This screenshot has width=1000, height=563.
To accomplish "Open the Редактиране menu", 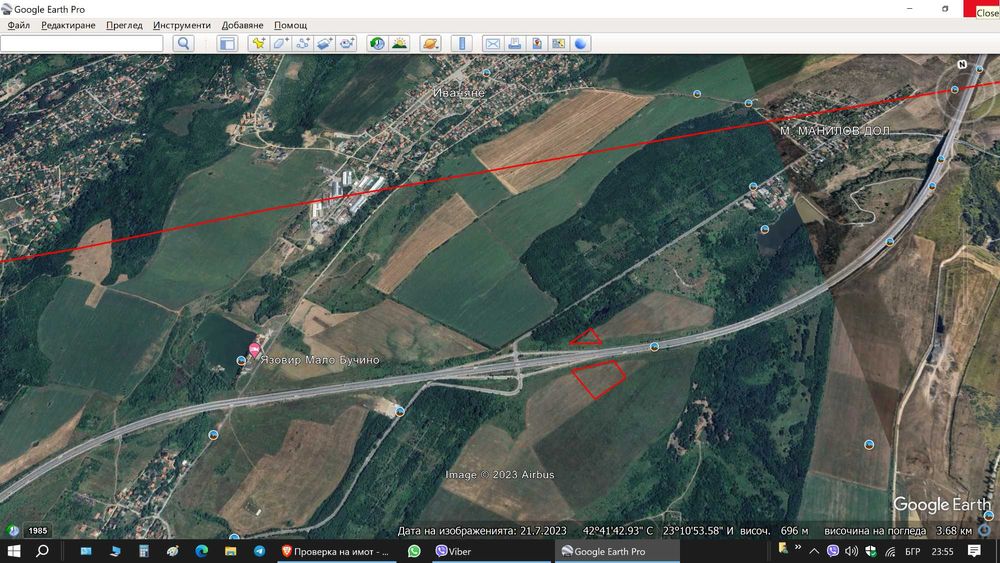I will pos(68,25).
